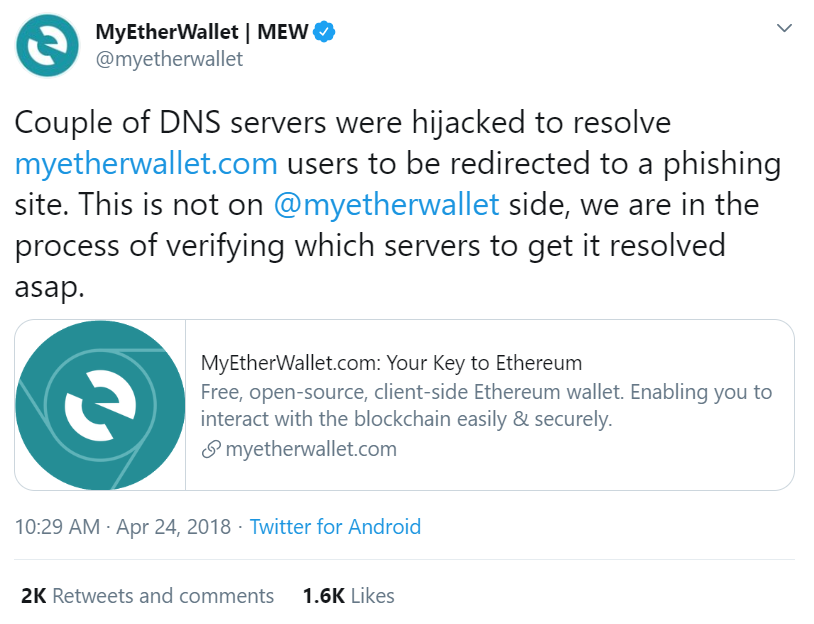Show the Likes list
The width and height of the screenshot is (814, 624).
coord(373,596)
